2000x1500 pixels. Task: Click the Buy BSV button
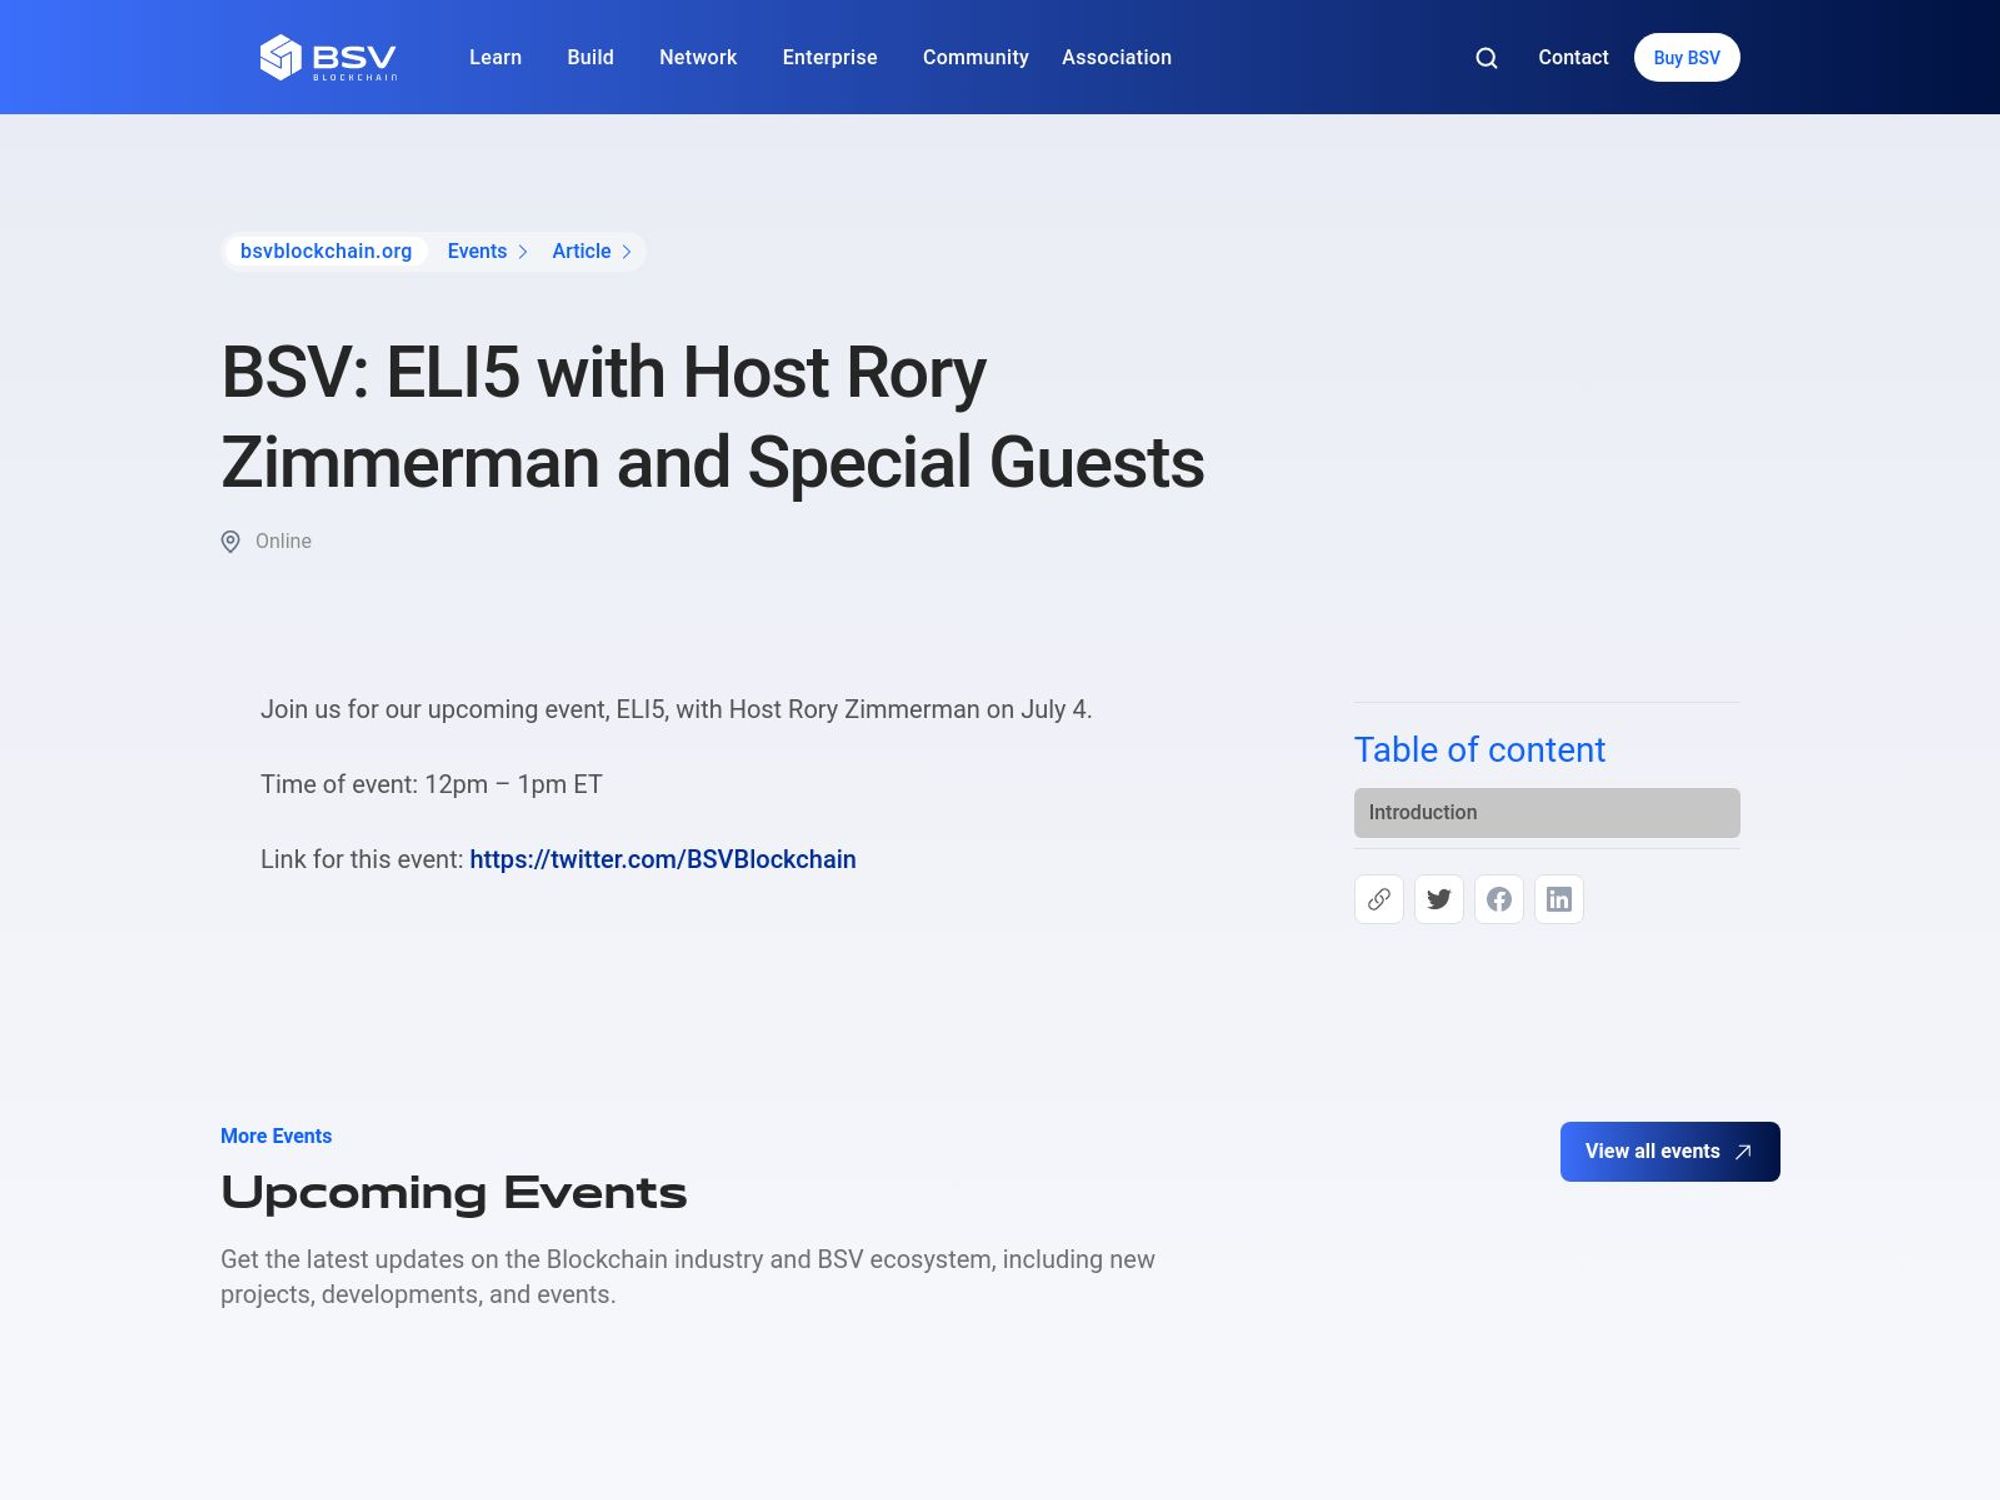click(1687, 57)
